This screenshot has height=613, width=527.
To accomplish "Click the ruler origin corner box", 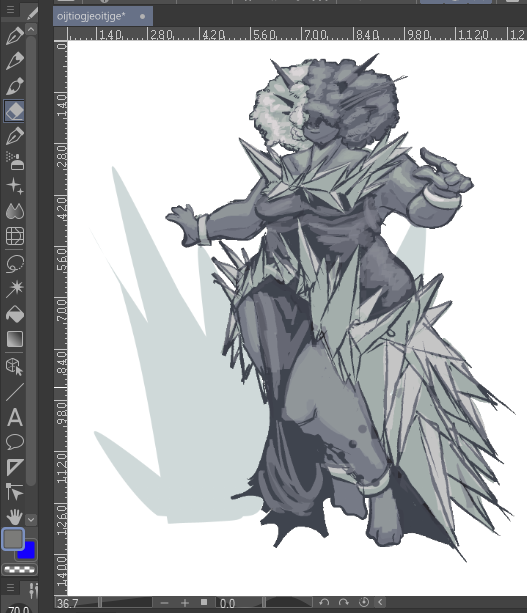I will coord(60,34).
